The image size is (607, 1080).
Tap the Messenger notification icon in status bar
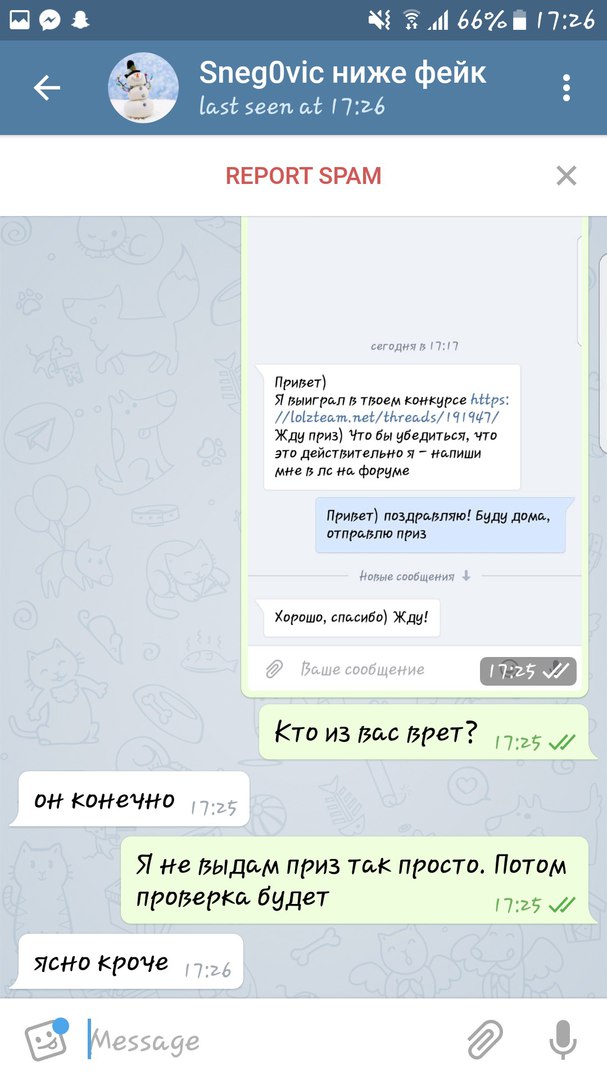tap(50, 20)
